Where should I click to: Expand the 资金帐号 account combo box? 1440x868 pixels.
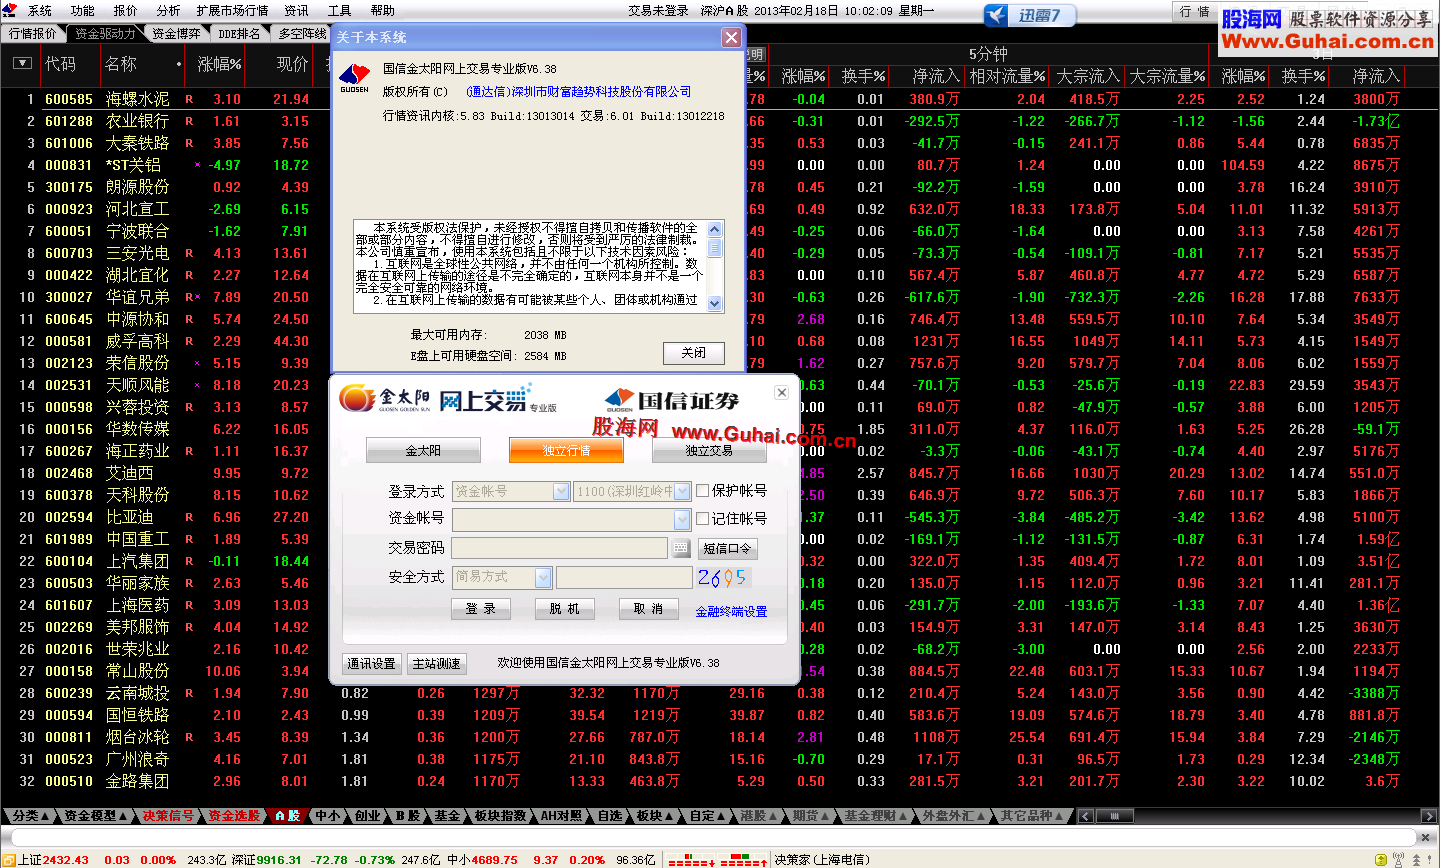click(682, 519)
